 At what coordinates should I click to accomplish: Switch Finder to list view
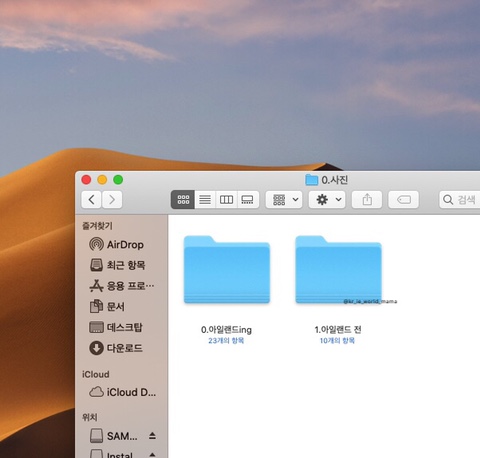pos(205,200)
